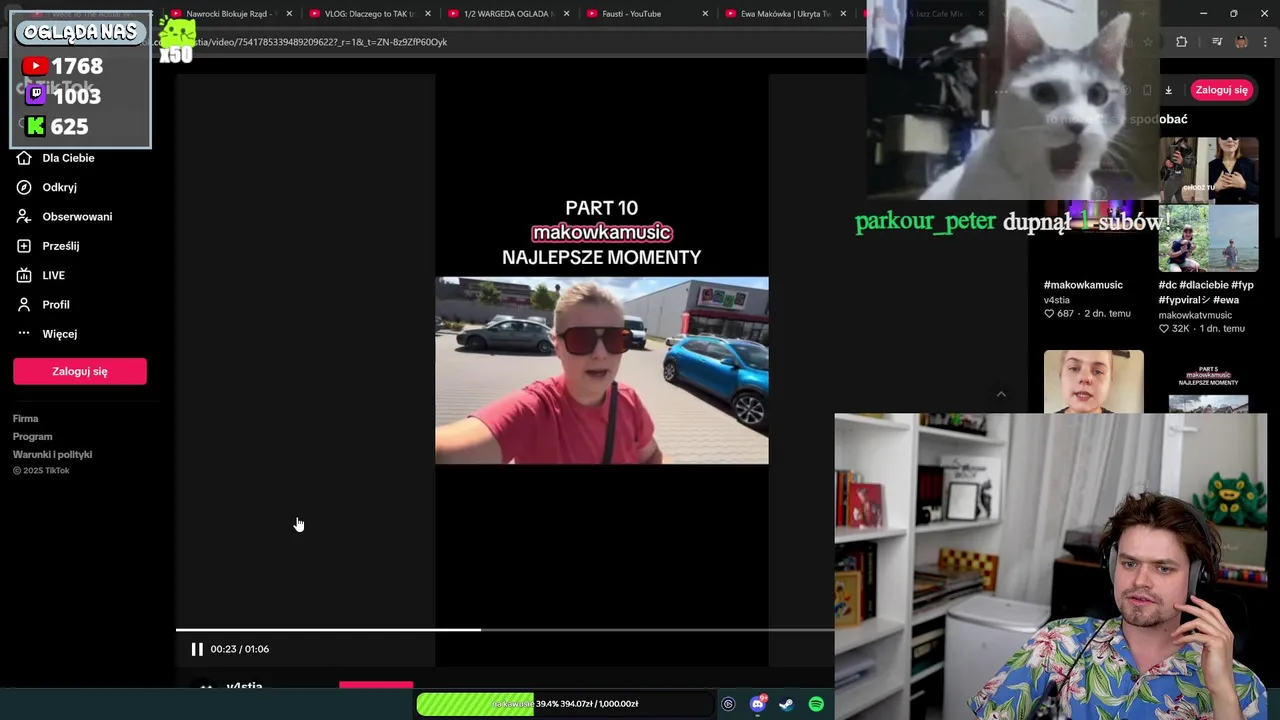Screen dimensions: 1280x720
Task: Click the #makowkamusic hashtag
Action: click(x=1083, y=285)
